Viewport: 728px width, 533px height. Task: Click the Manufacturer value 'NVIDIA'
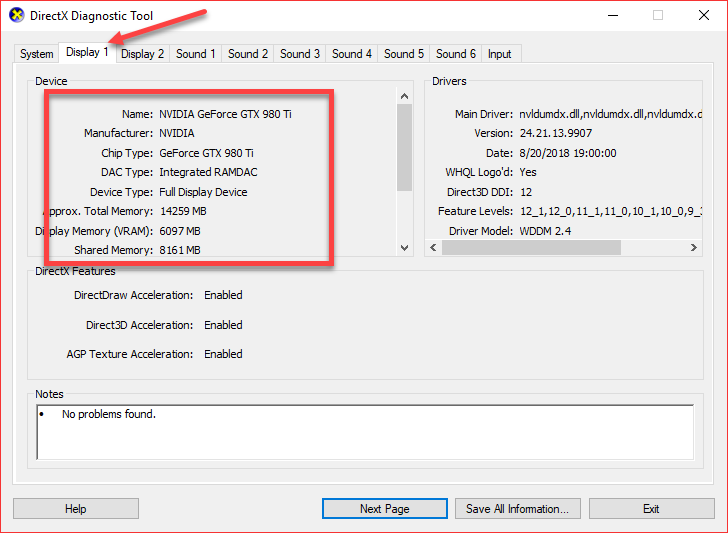point(177,133)
